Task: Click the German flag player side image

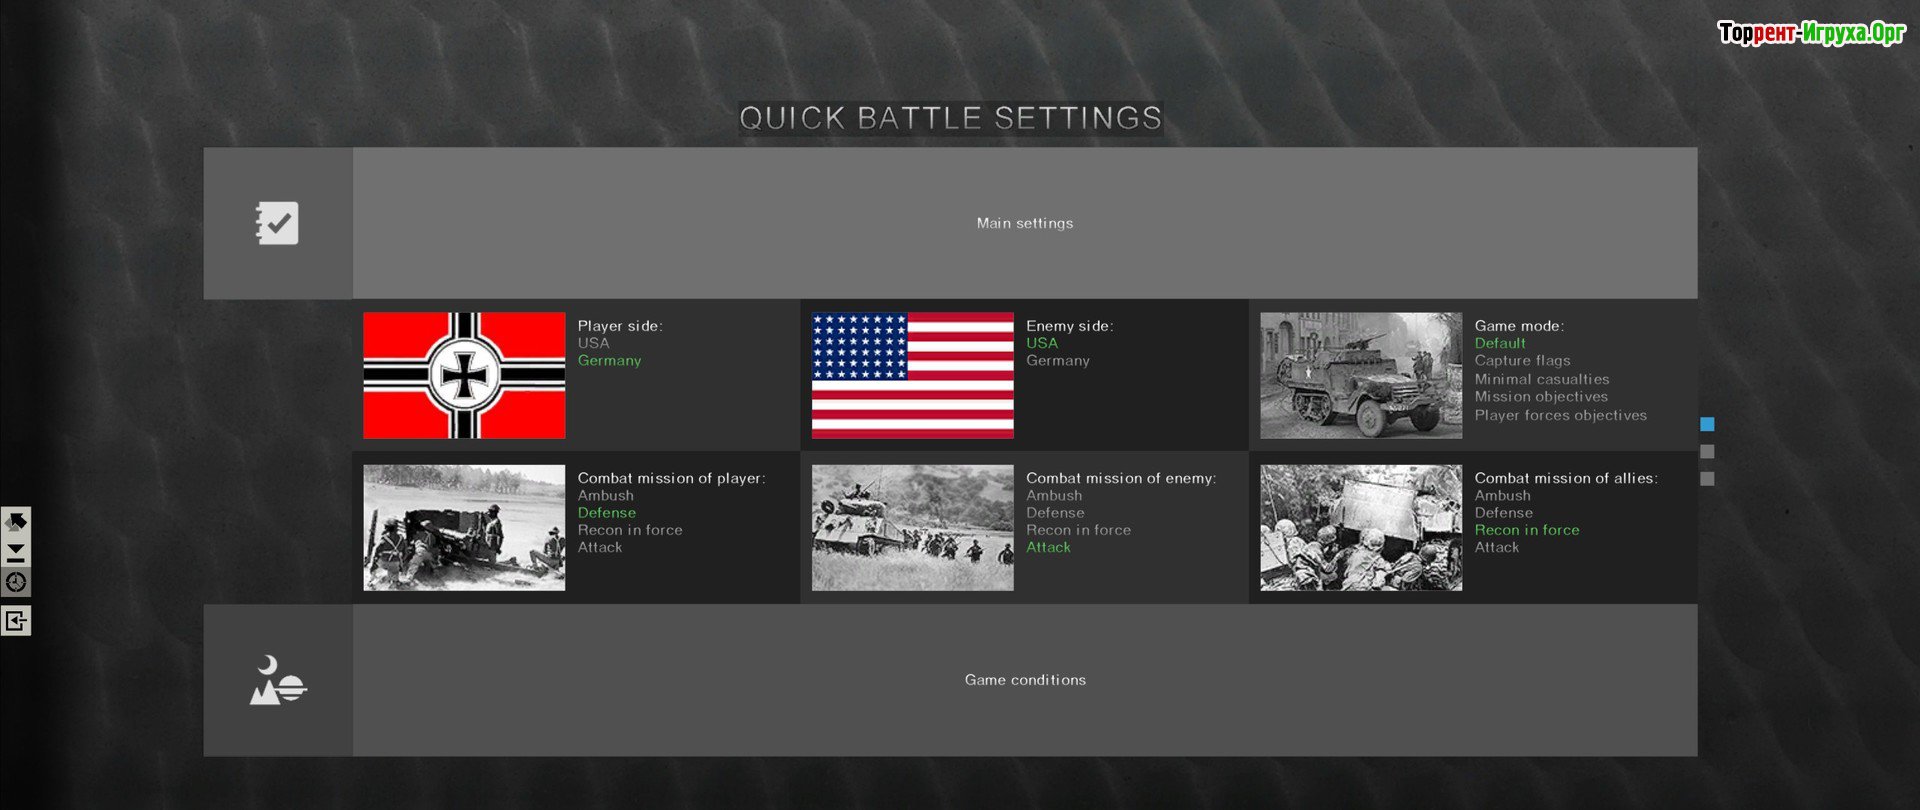Action: [464, 375]
